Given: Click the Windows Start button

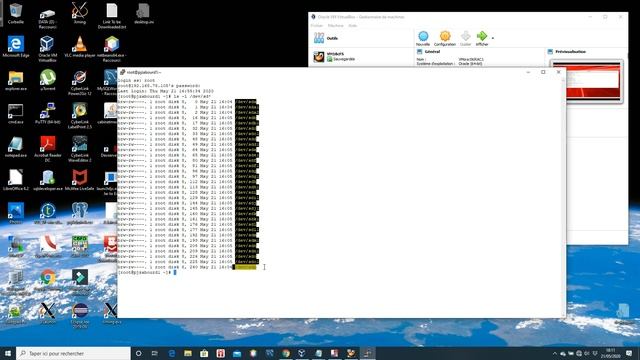Looking at the screenshot, I should (7, 353).
